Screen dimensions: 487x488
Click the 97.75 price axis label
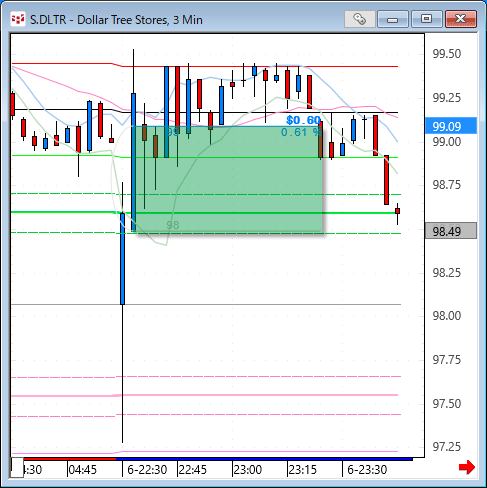447,360
